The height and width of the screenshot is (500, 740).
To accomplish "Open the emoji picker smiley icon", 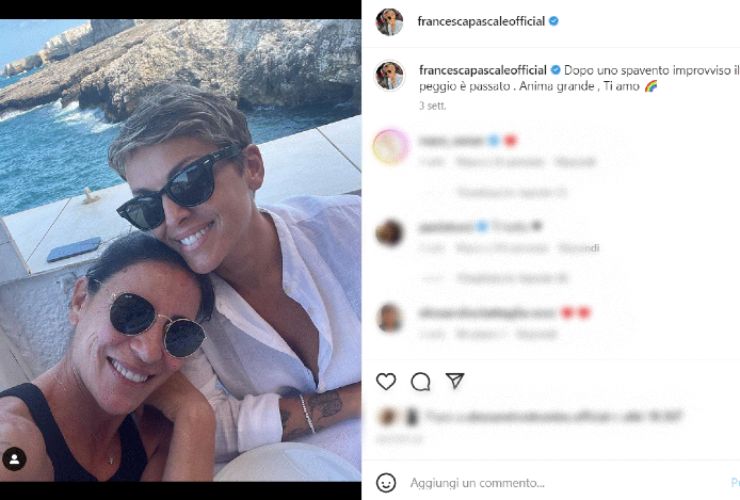I will (386, 483).
